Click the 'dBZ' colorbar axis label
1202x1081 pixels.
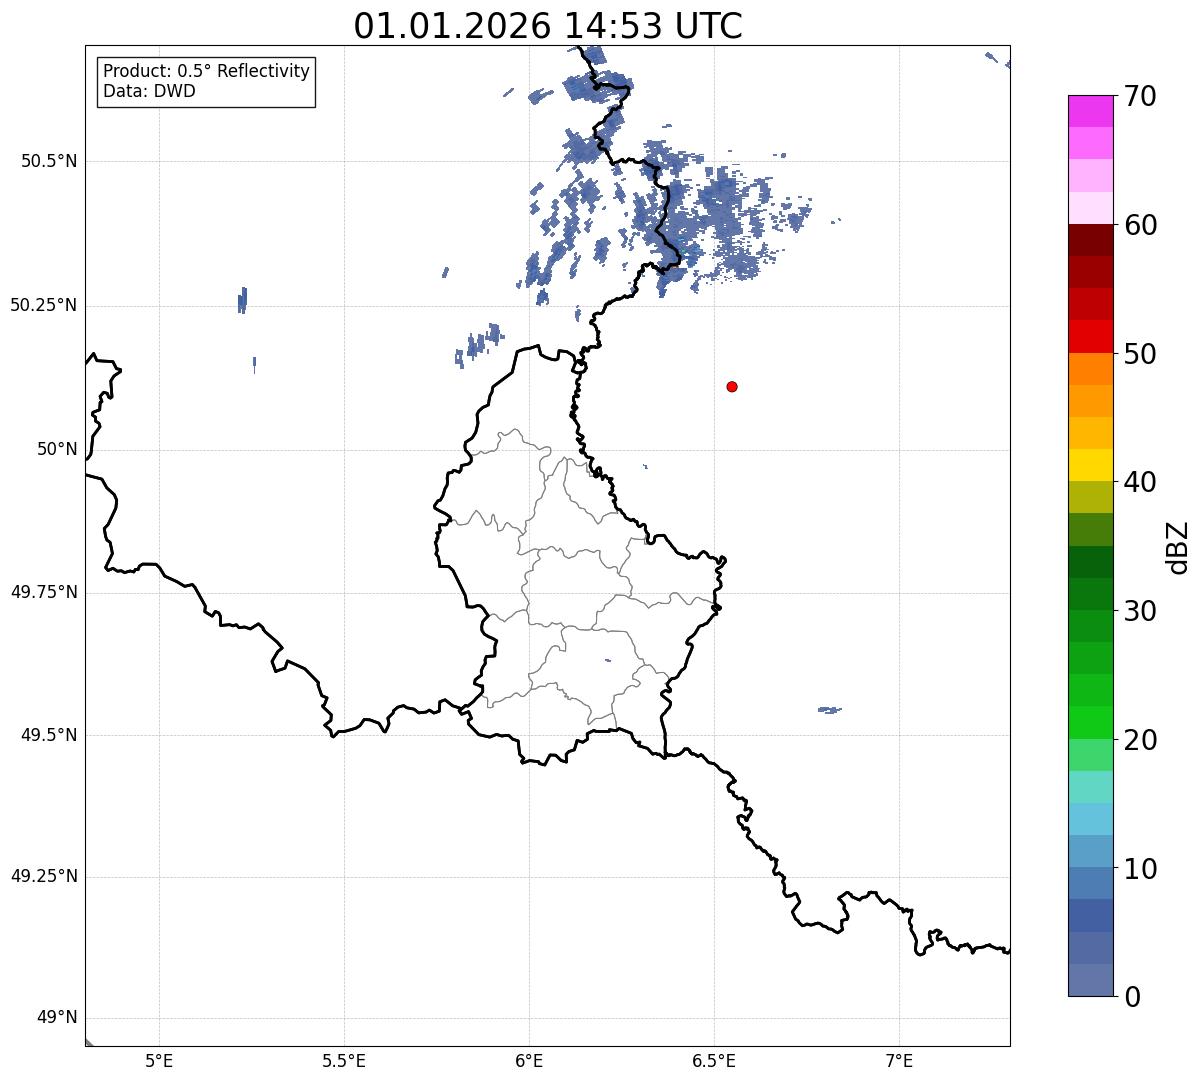click(1178, 546)
